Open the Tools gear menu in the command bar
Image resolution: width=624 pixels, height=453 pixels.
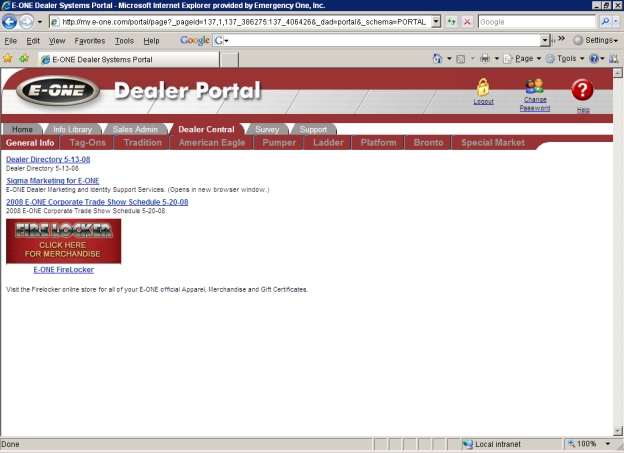coord(565,59)
